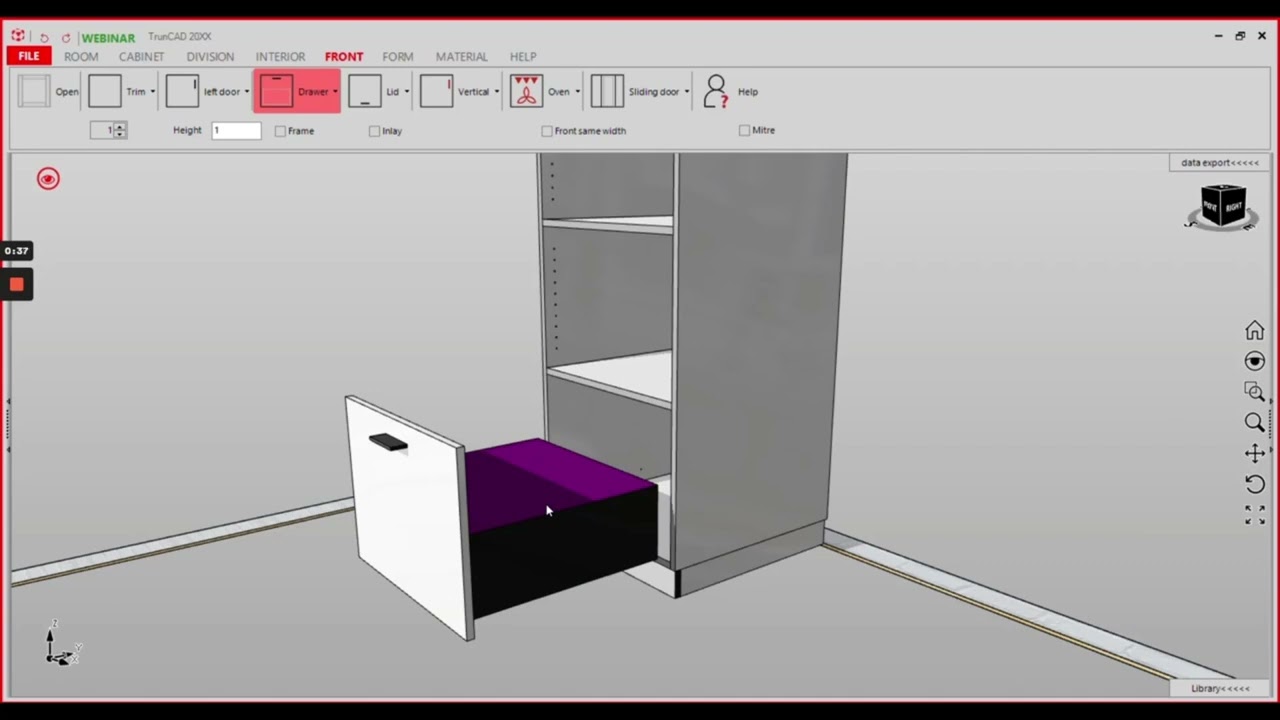
Task: Switch to the MATERIAL tab
Action: point(461,57)
